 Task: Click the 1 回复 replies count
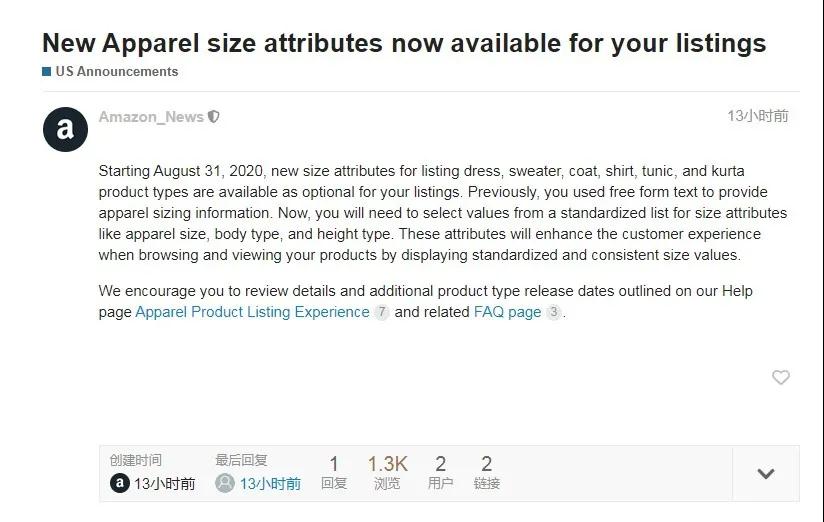coord(334,472)
